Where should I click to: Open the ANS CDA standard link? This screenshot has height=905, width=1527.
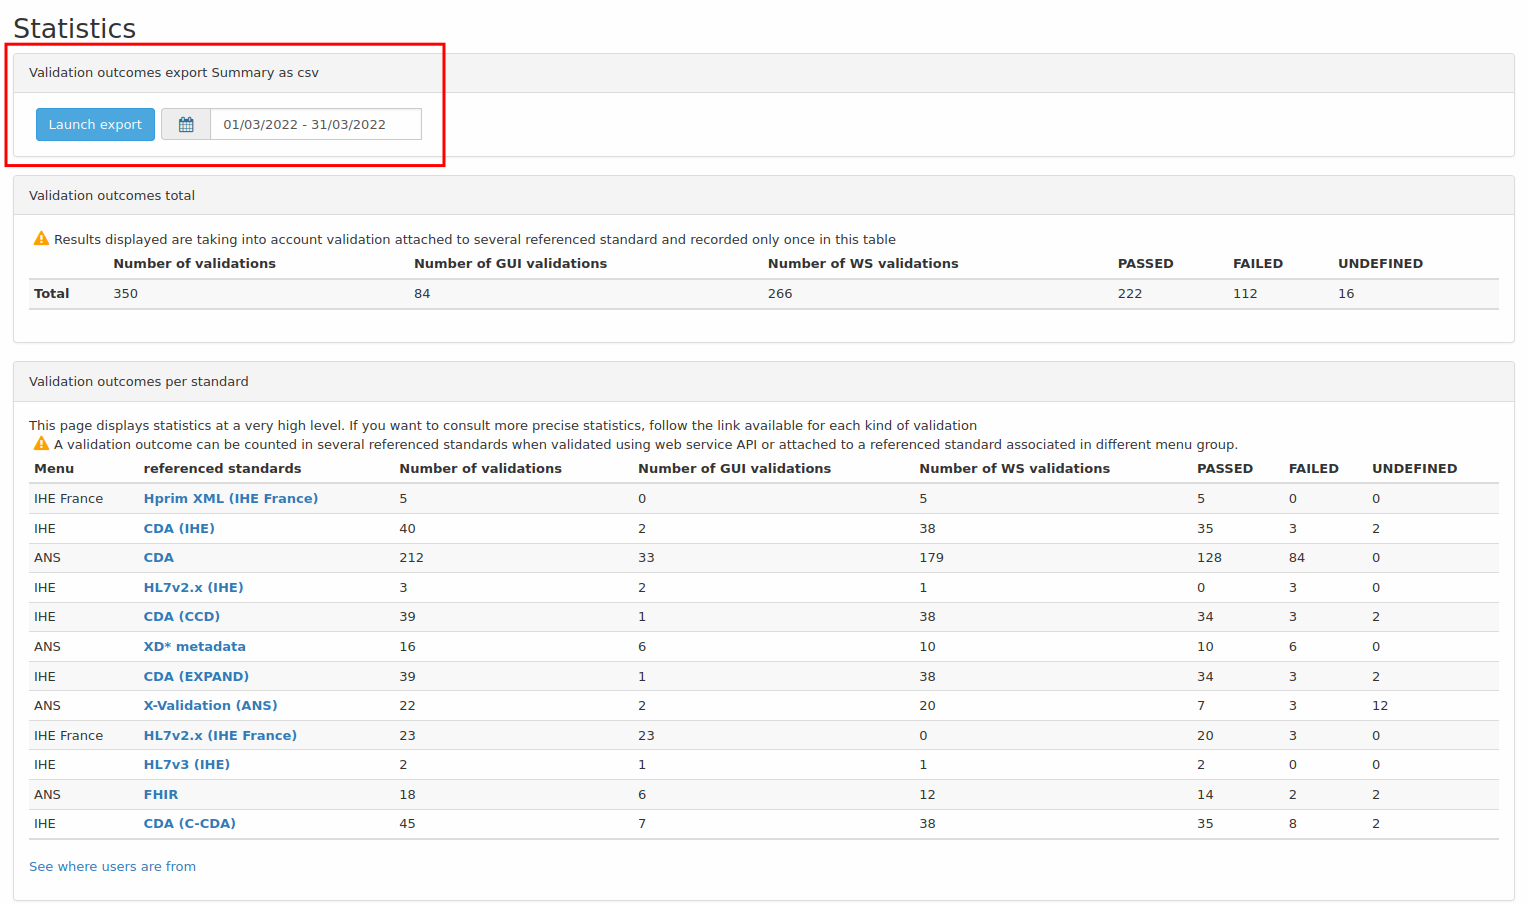[x=158, y=557]
